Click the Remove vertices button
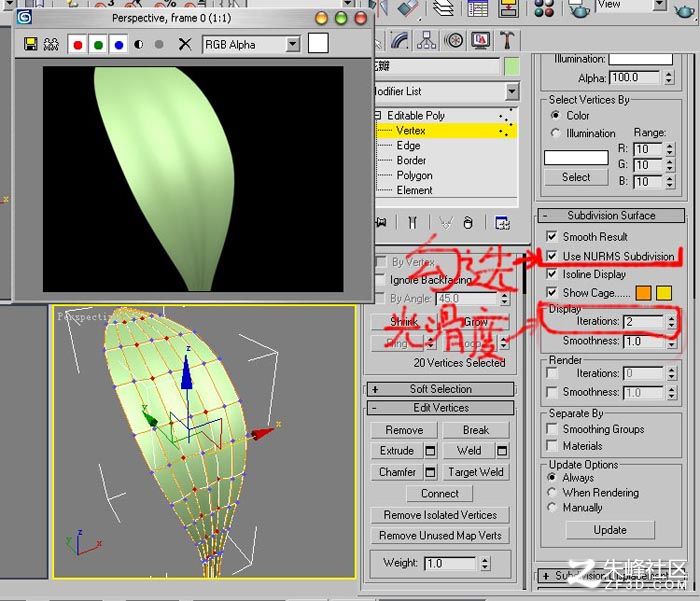Viewport: 700px width, 601px height. (x=404, y=430)
